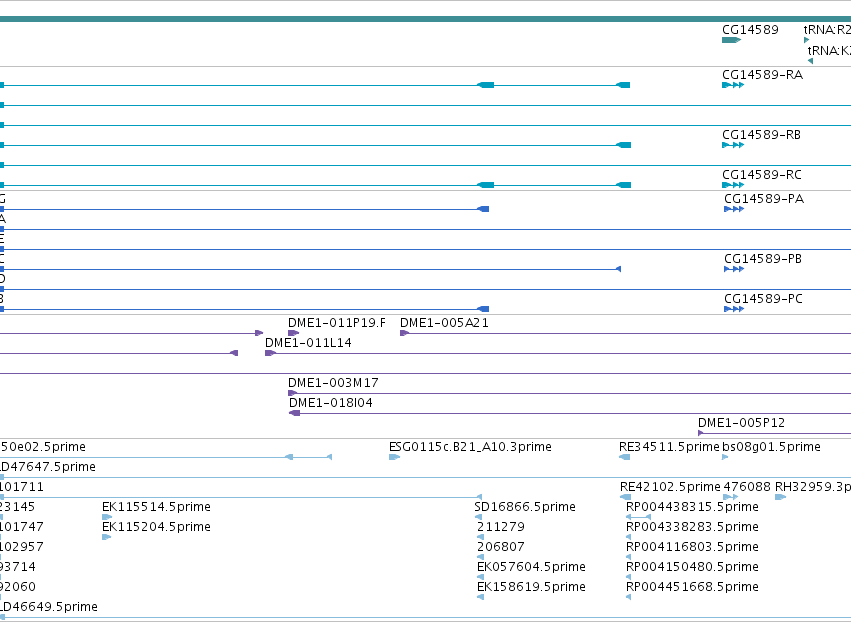Select the DME1-018I04 clone label
The image size is (851, 622).
point(331,403)
